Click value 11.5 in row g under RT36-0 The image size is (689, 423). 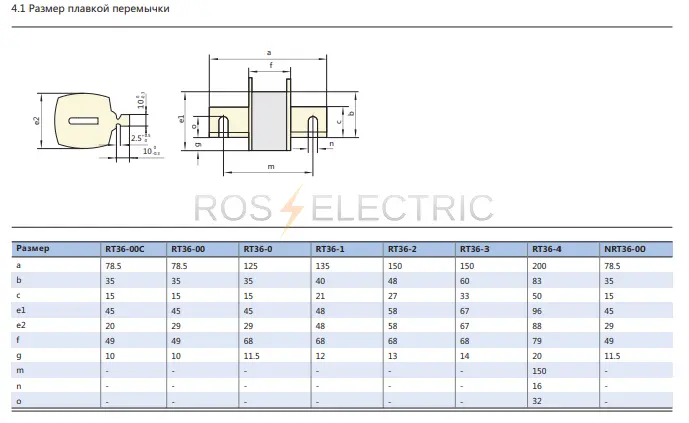pos(251,356)
